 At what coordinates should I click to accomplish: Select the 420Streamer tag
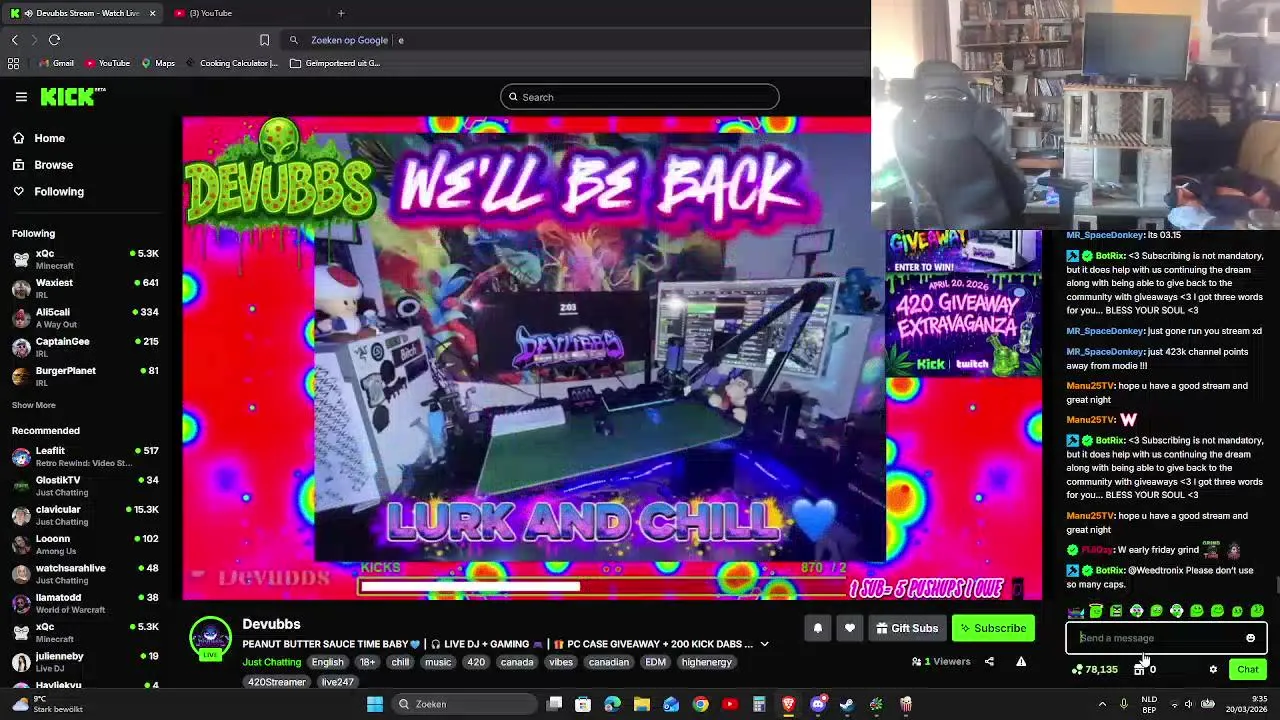click(277, 682)
